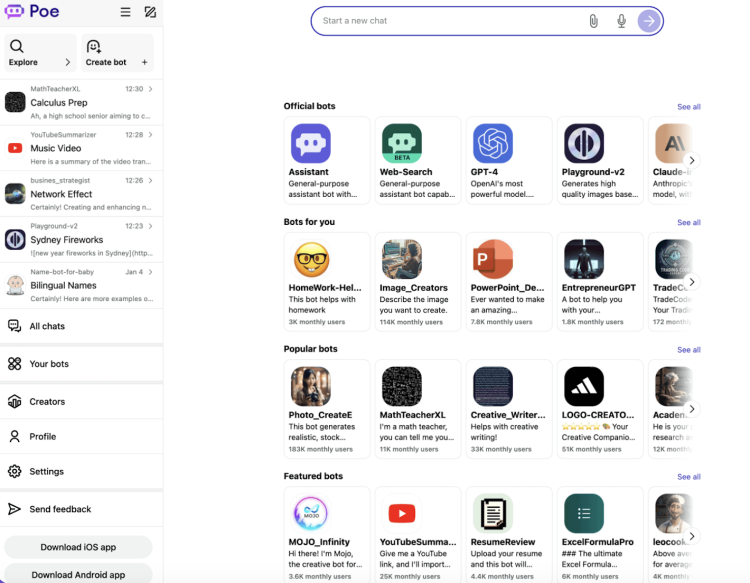
Task: Open the PowerPoint bot icon
Action: pyautogui.click(x=493, y=259)
